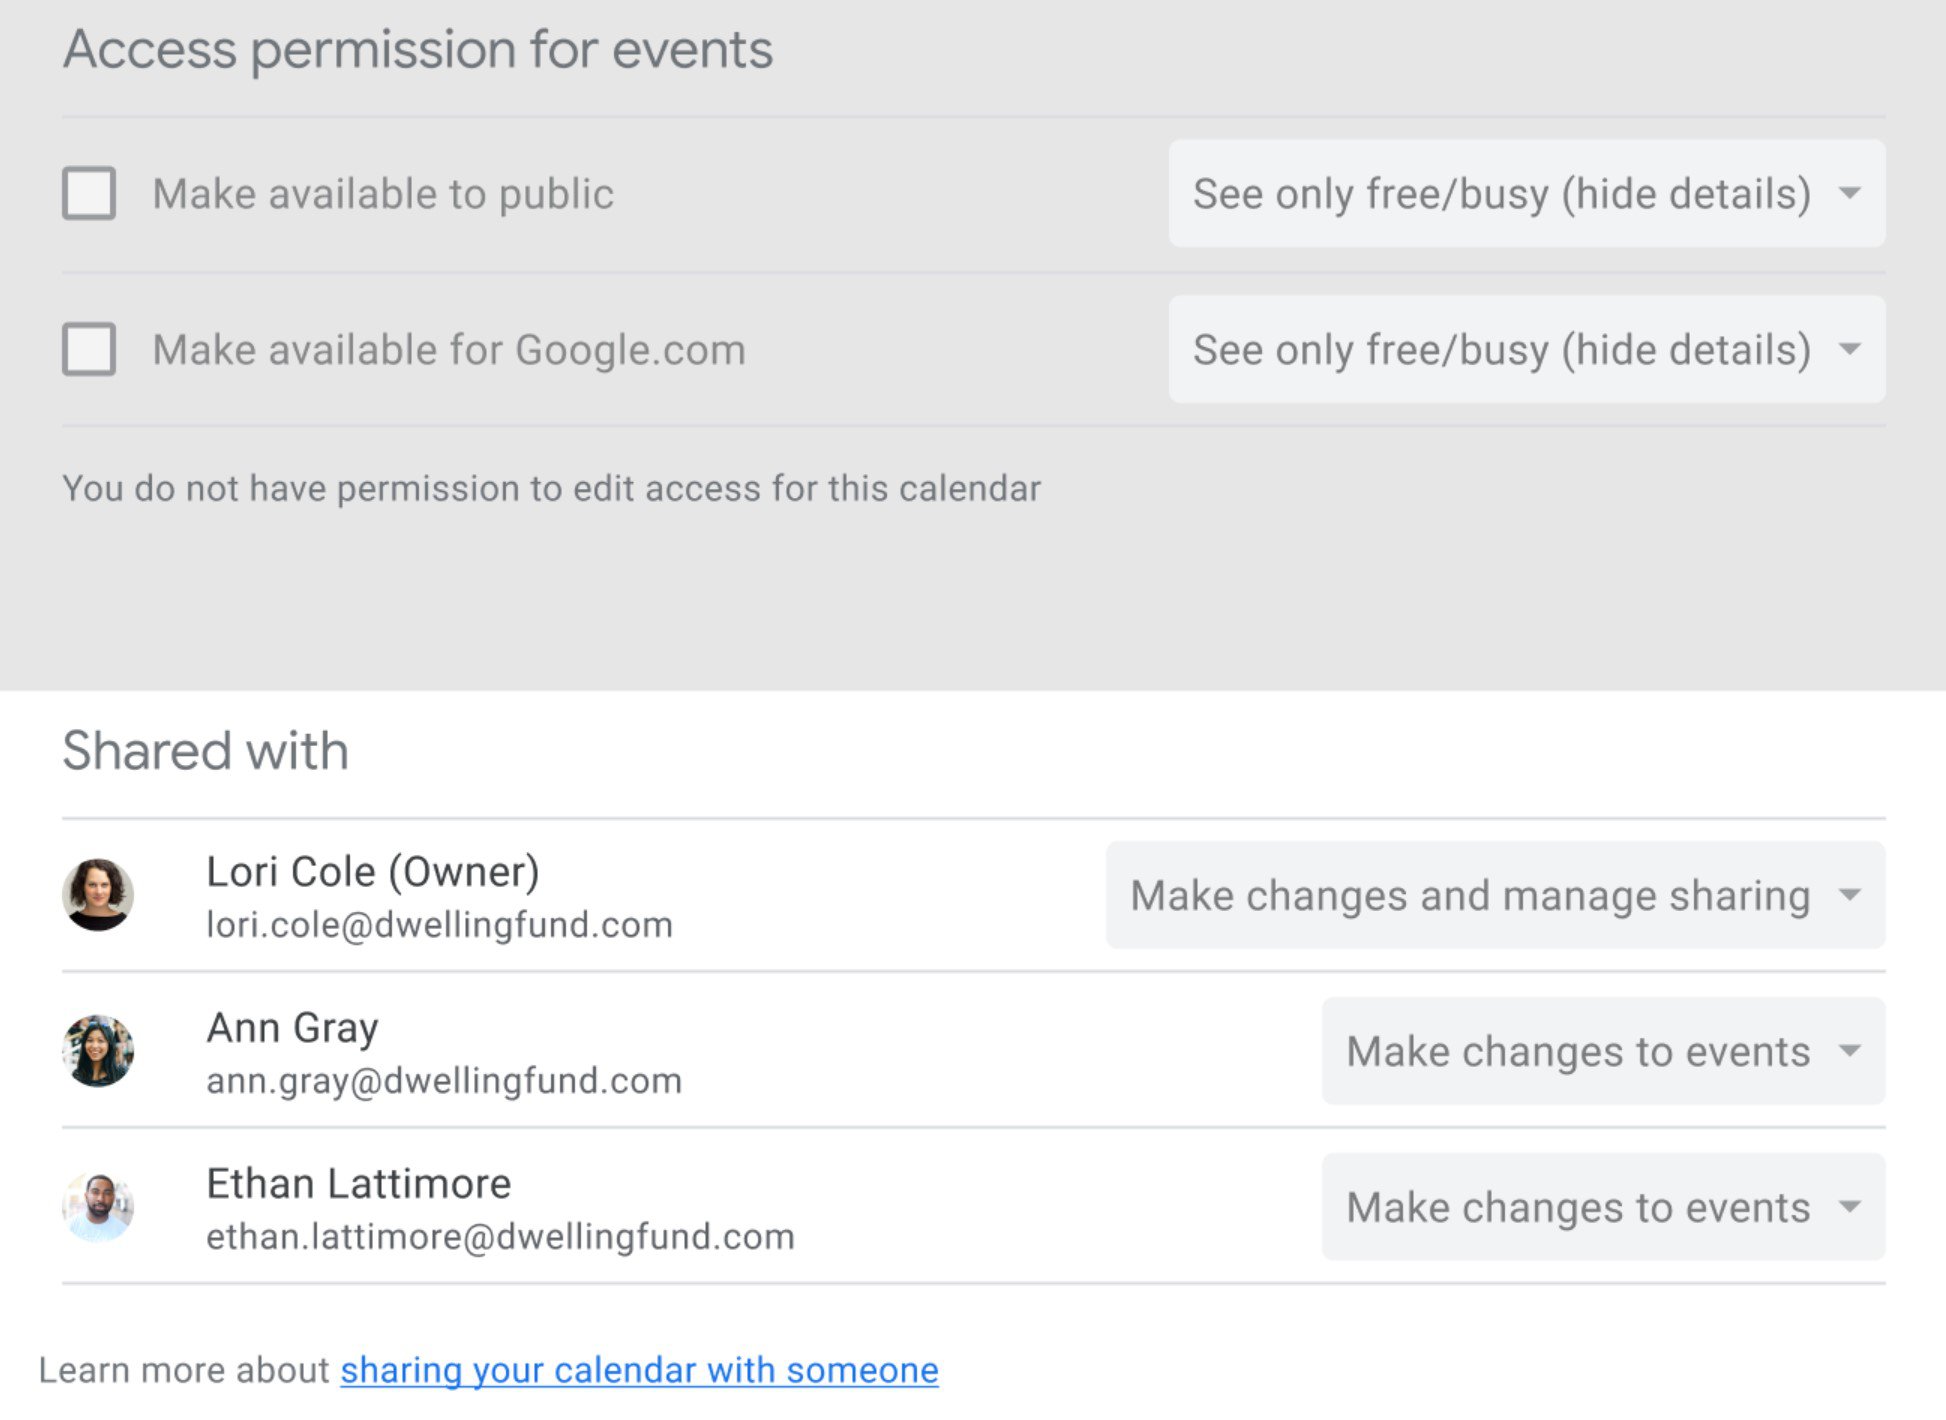
Task: Click Ethan Lattimore's profile avatar
Action: click(98, 1206)
